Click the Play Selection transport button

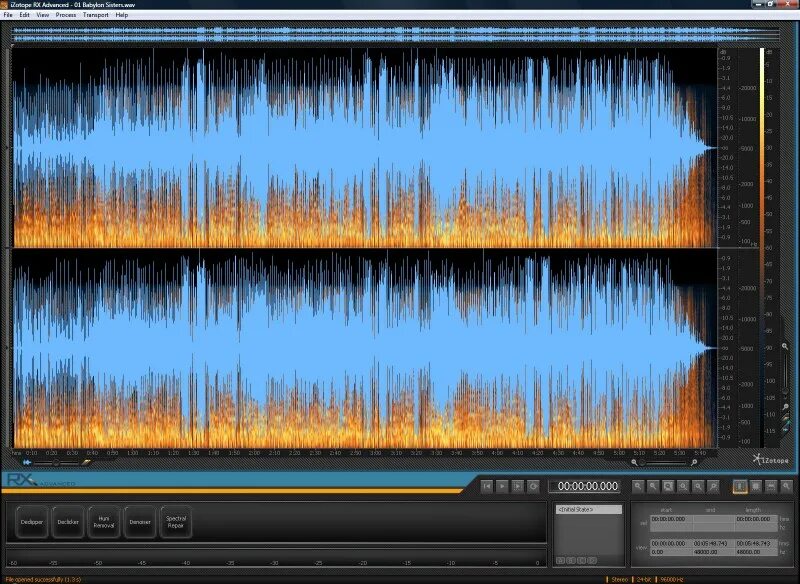pos(517,486)
